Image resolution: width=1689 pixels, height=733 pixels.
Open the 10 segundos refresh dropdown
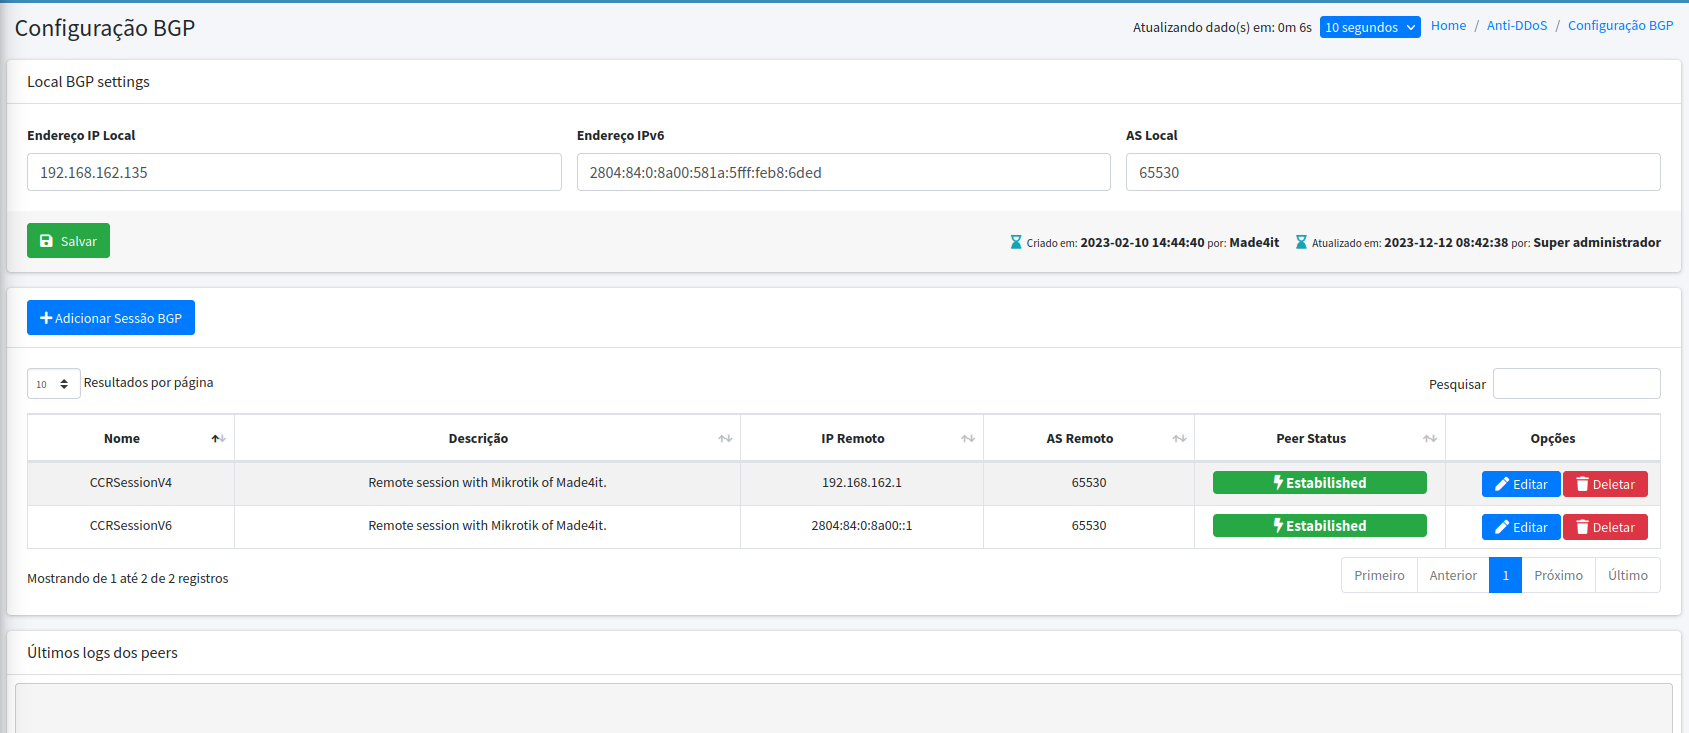(1370, 27)
